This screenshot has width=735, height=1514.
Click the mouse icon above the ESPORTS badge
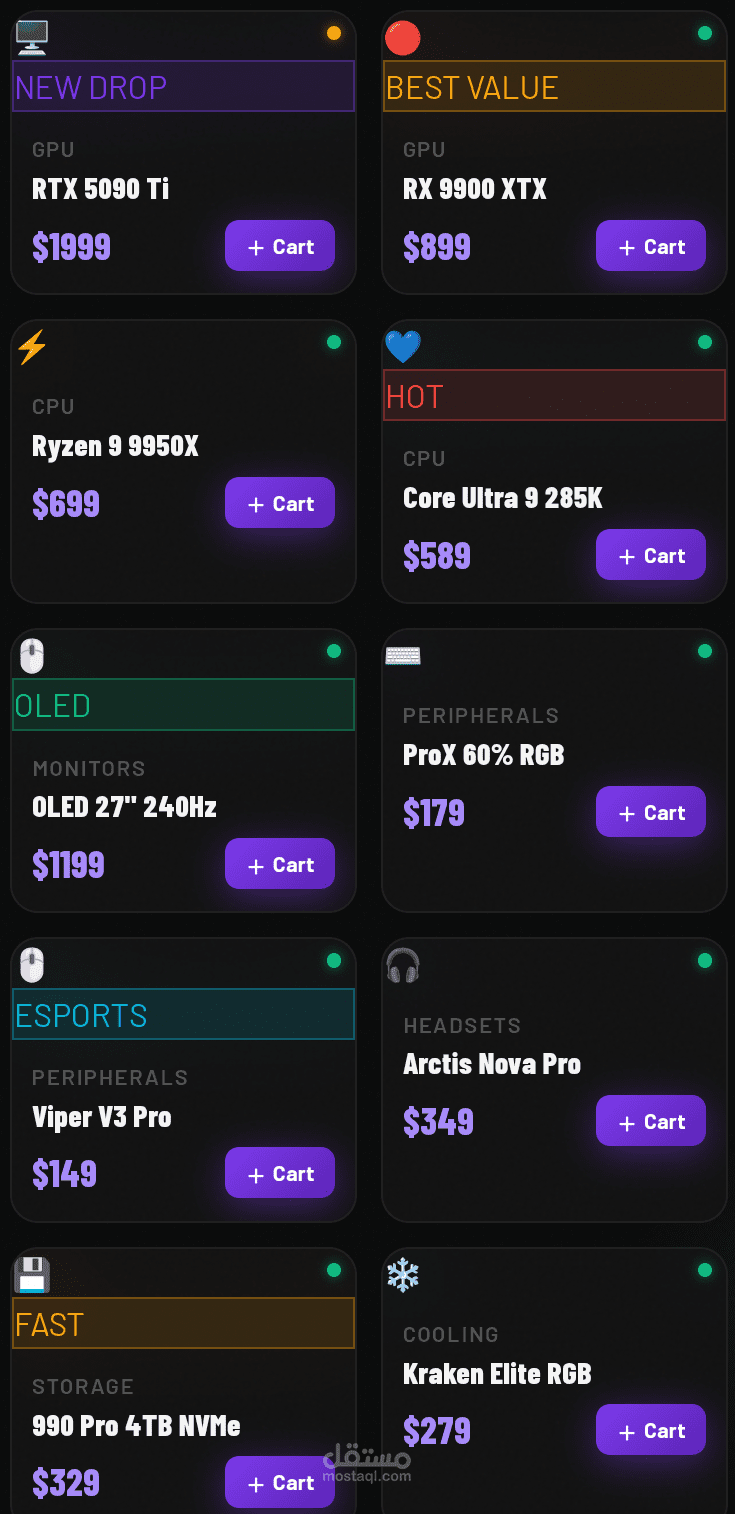point(31,965)
